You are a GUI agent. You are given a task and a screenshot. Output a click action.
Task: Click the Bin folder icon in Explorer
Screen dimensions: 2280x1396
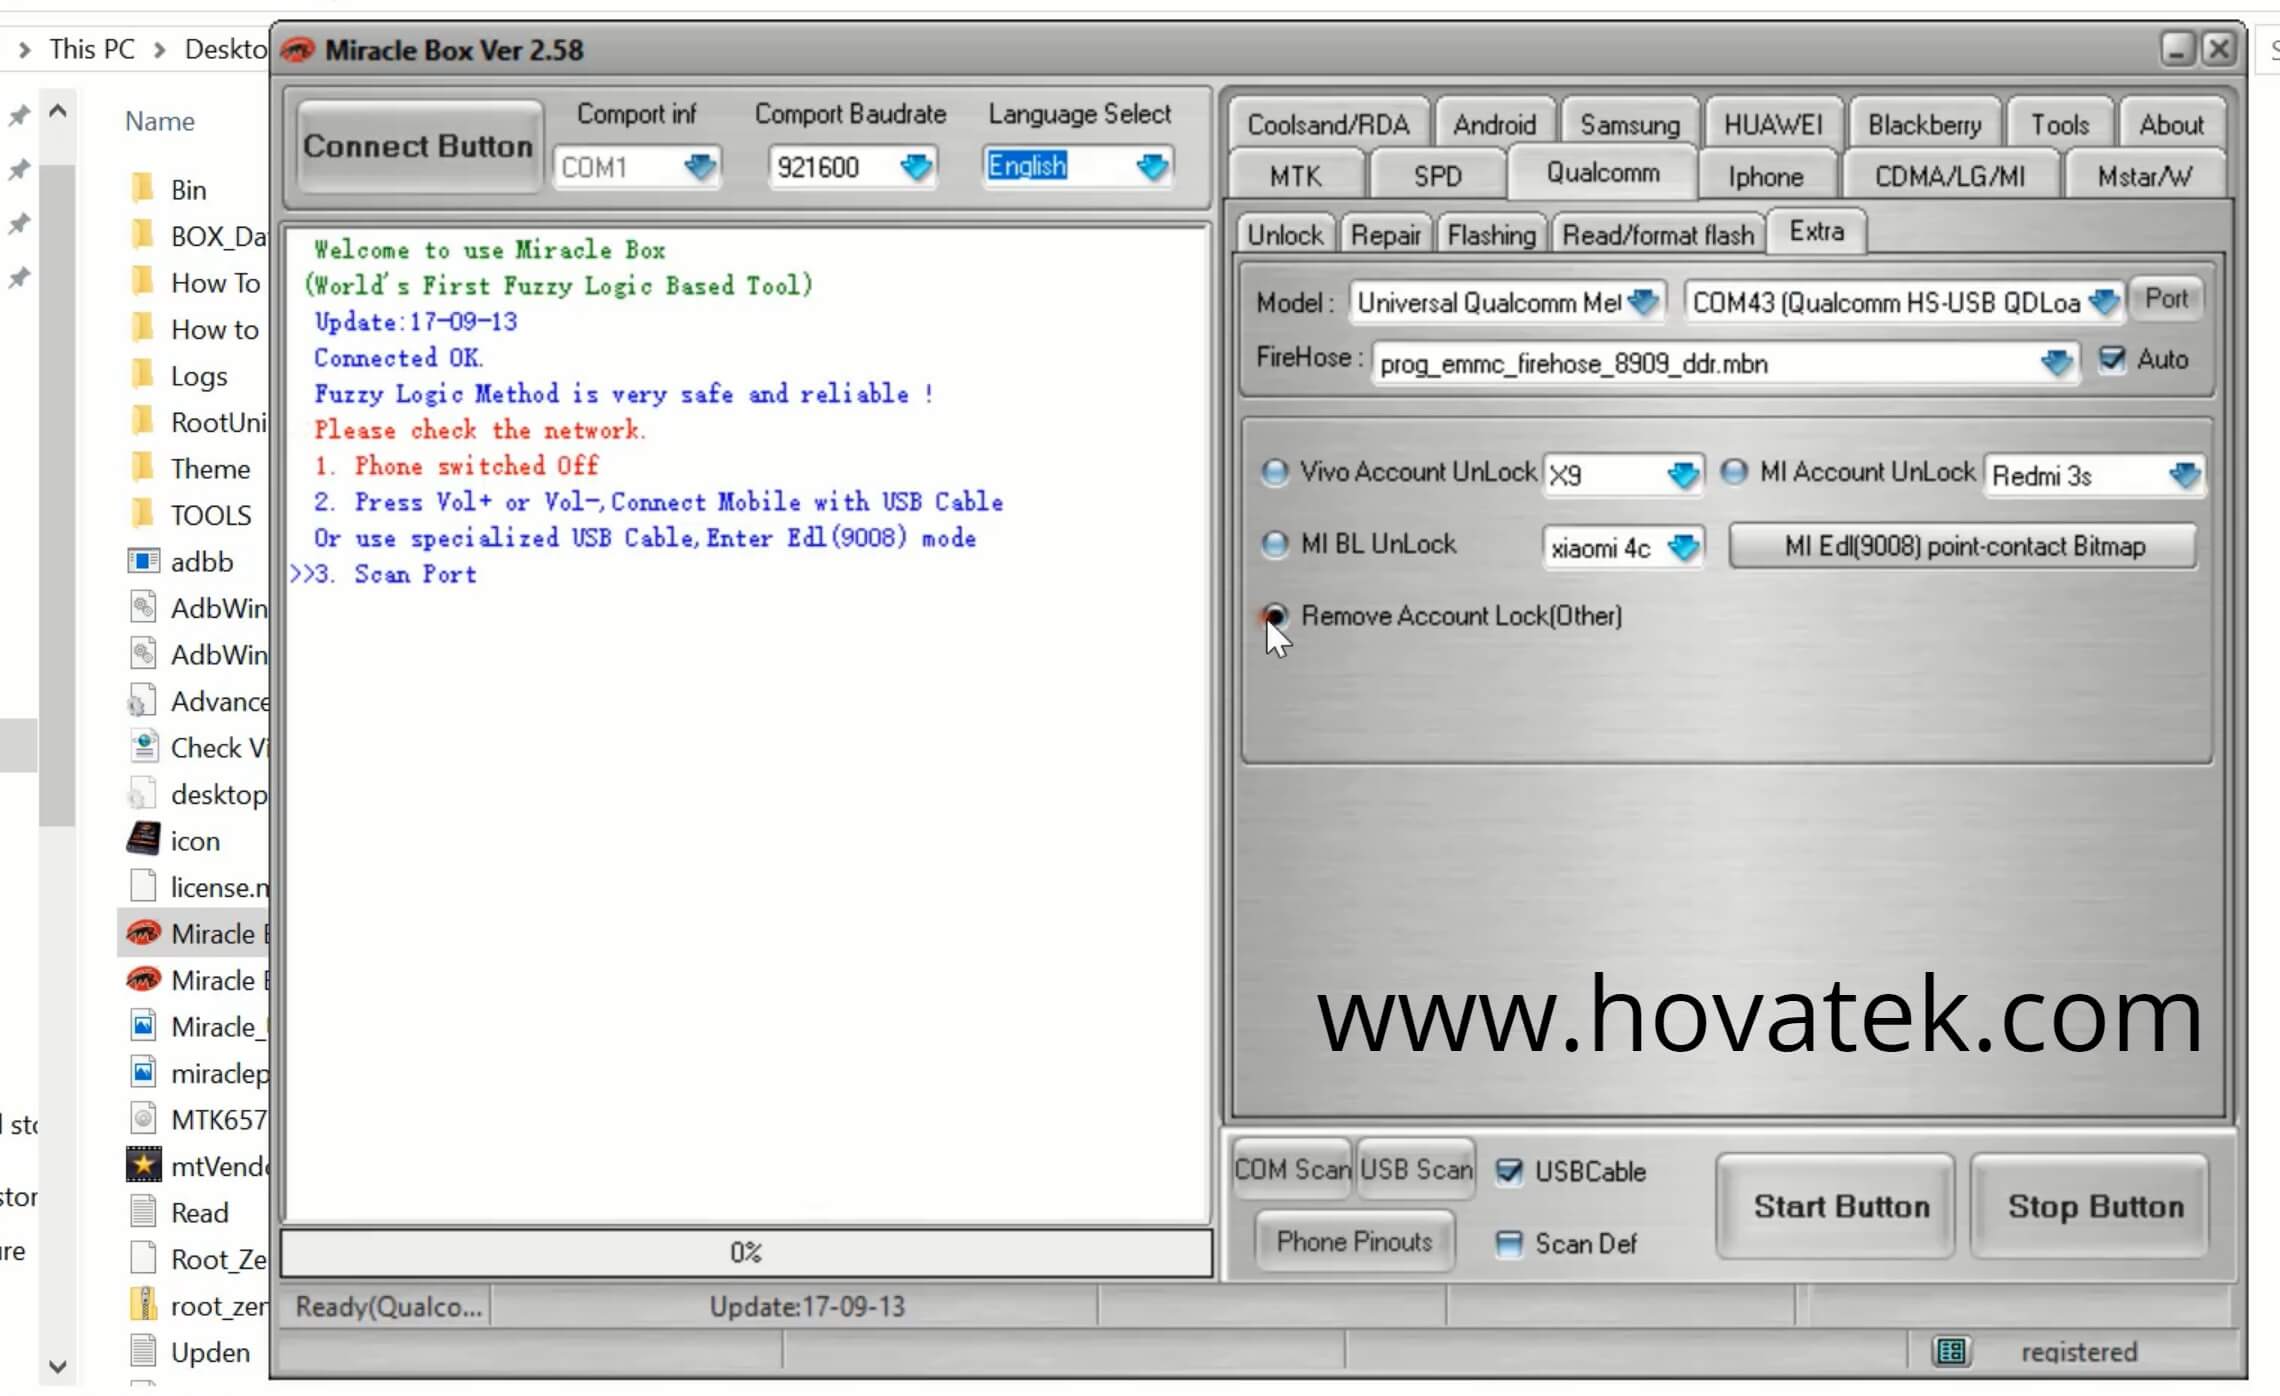pos(144,188)
